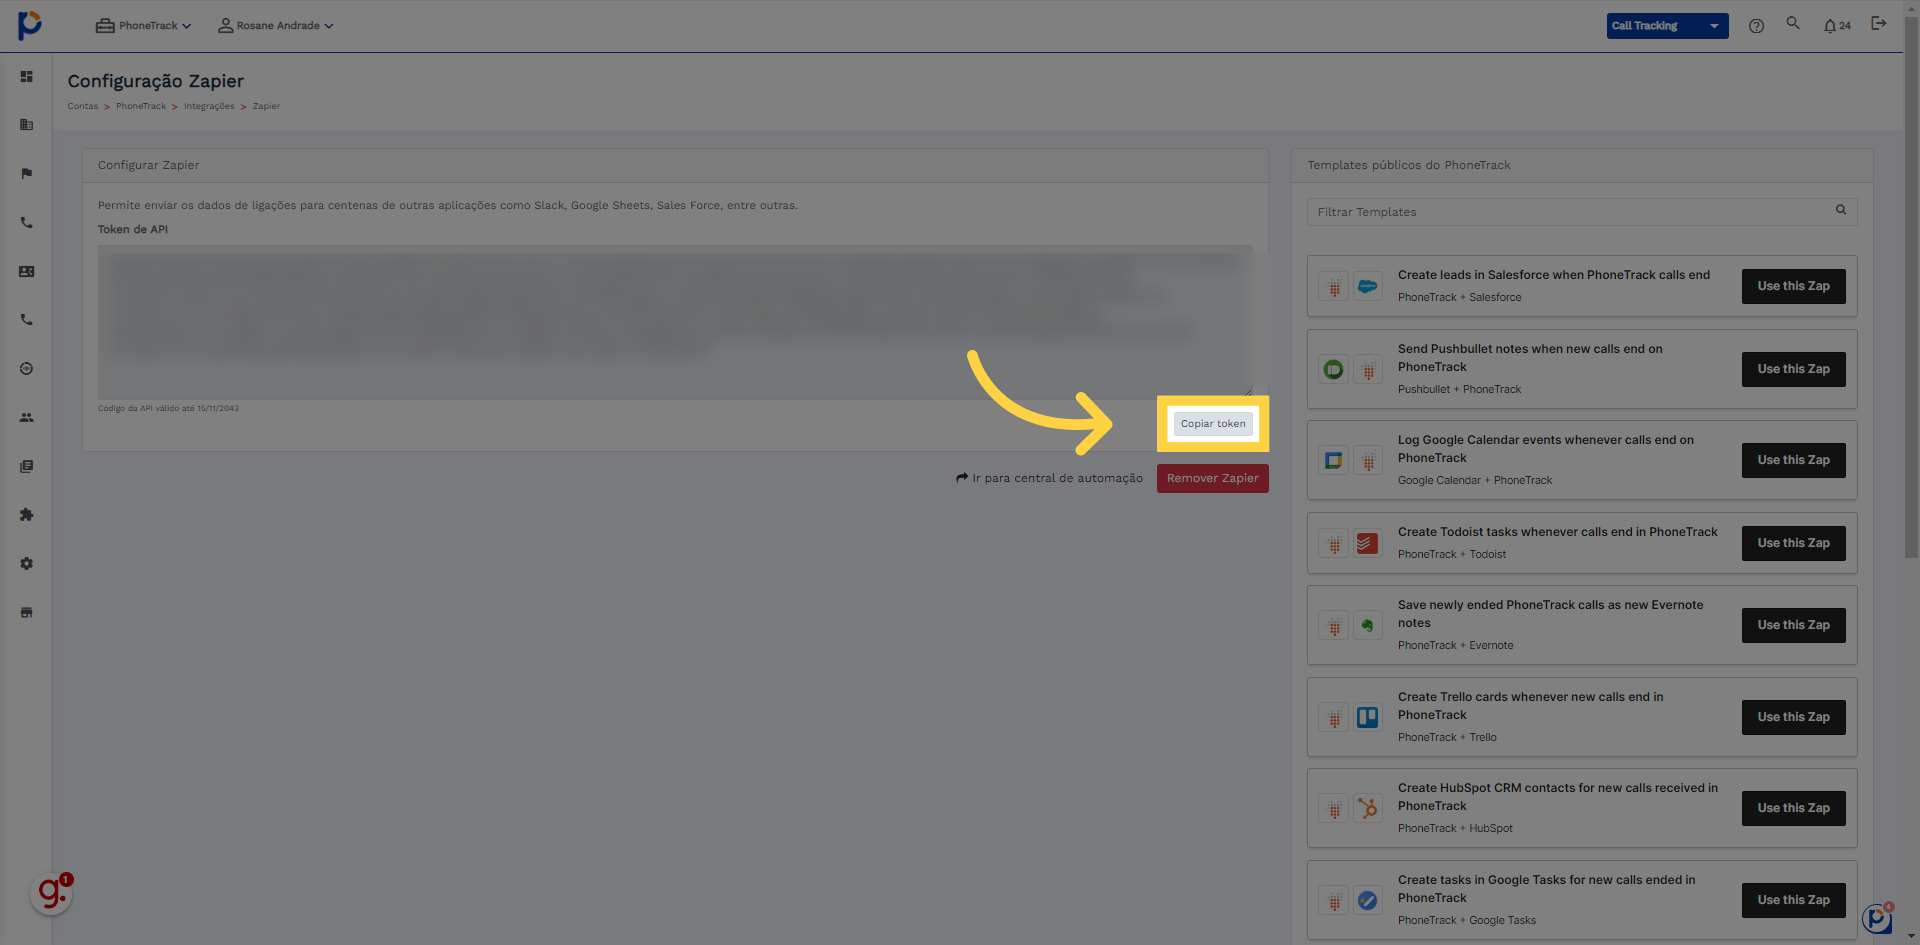Click the blurred API token text area
This screenshot has width=1920, height=945.
tap(675, 322)
